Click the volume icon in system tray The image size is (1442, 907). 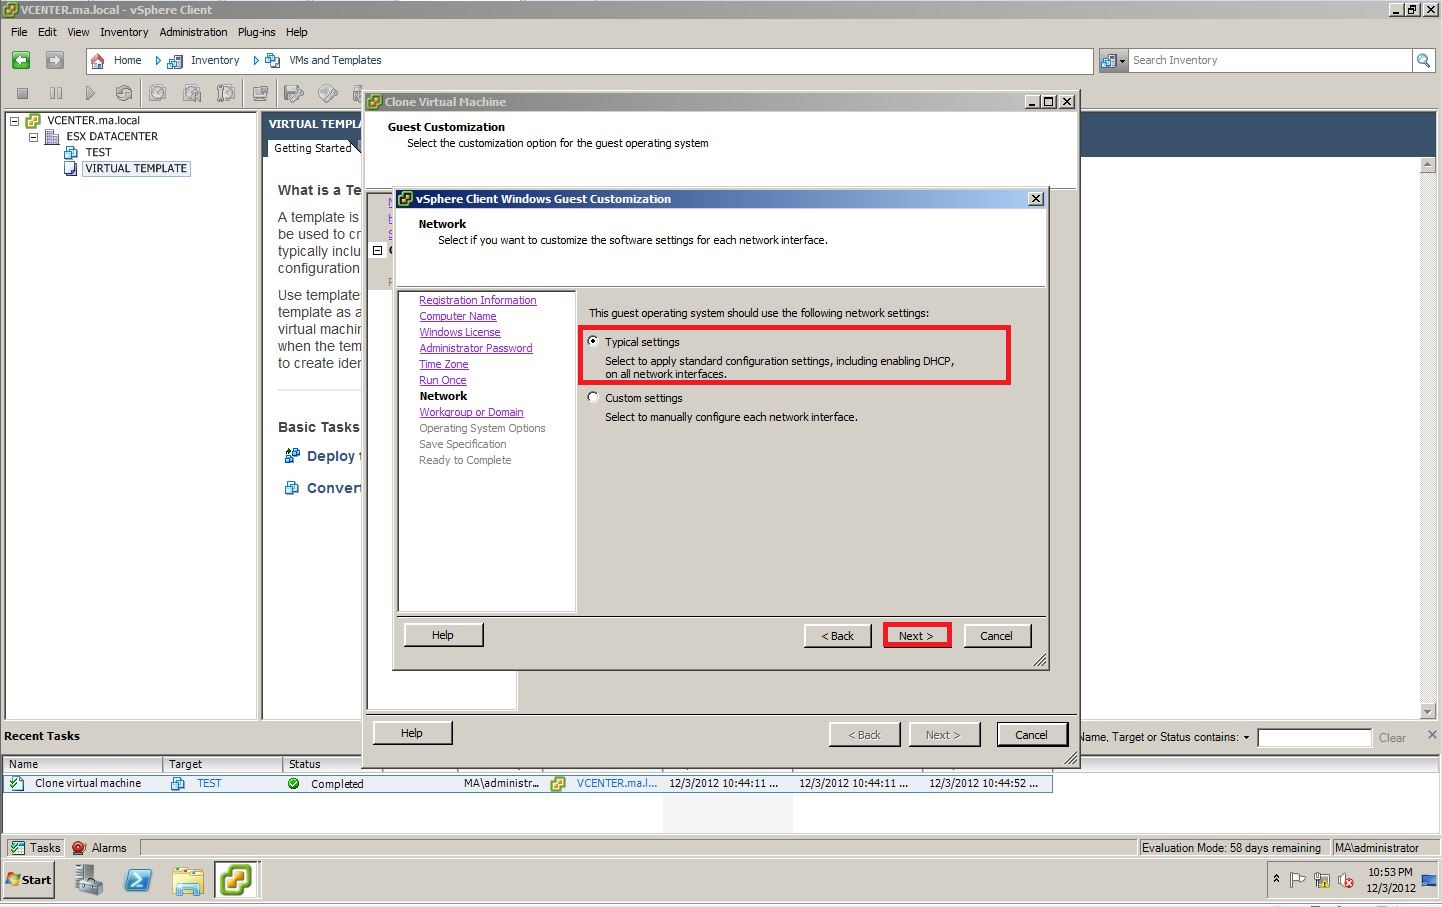point(1346,880)
